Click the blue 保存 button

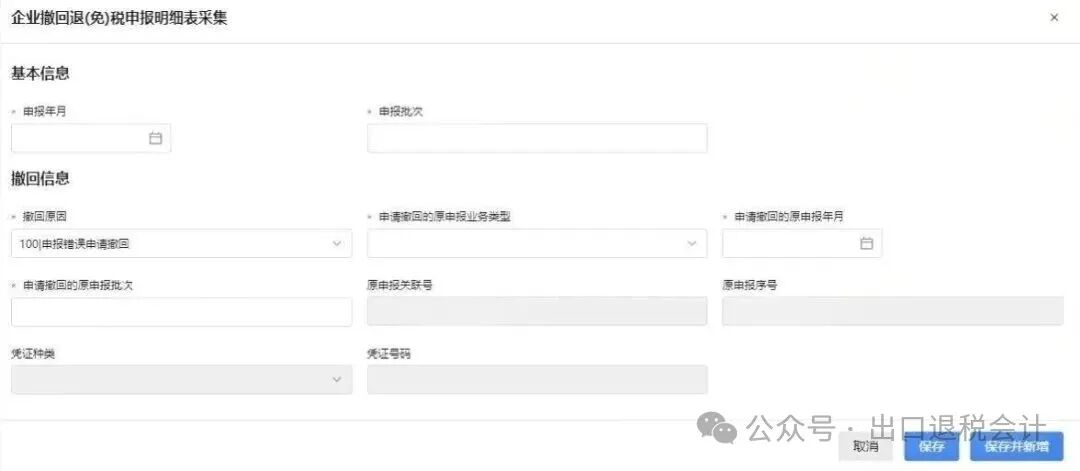point(931,447)
